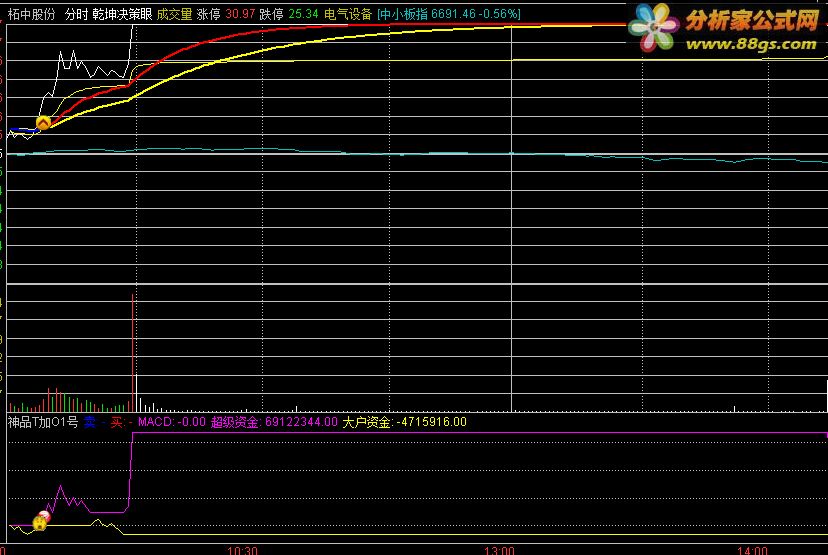828x555 pixels.
Task: Click the blue 卖 sell label
Action: point(90,422)
